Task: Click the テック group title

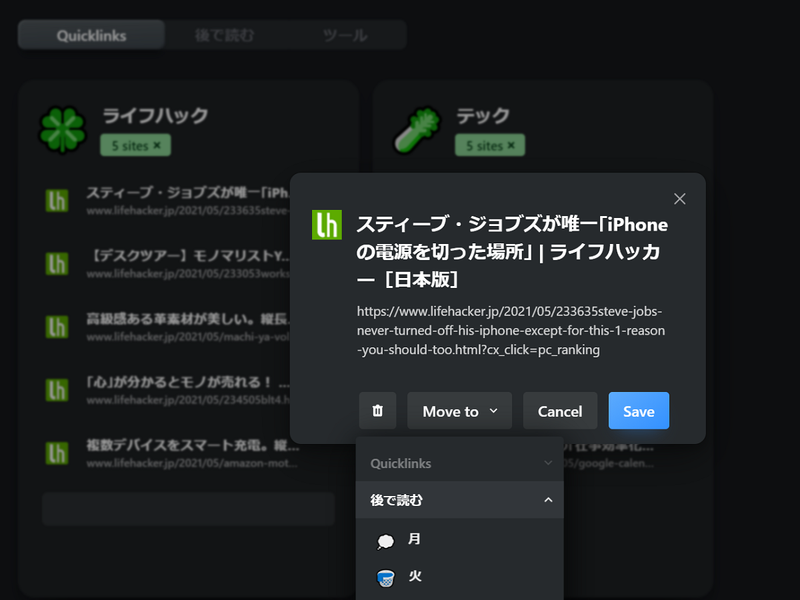Action: (x=483, y=116)
